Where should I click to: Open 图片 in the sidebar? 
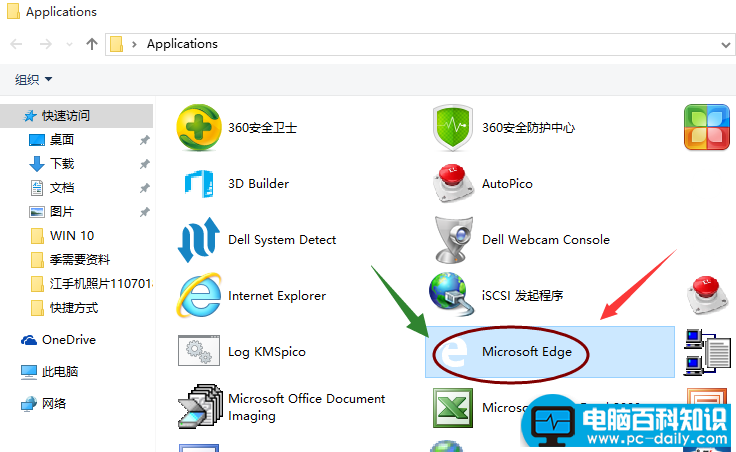tap(61, 212)
